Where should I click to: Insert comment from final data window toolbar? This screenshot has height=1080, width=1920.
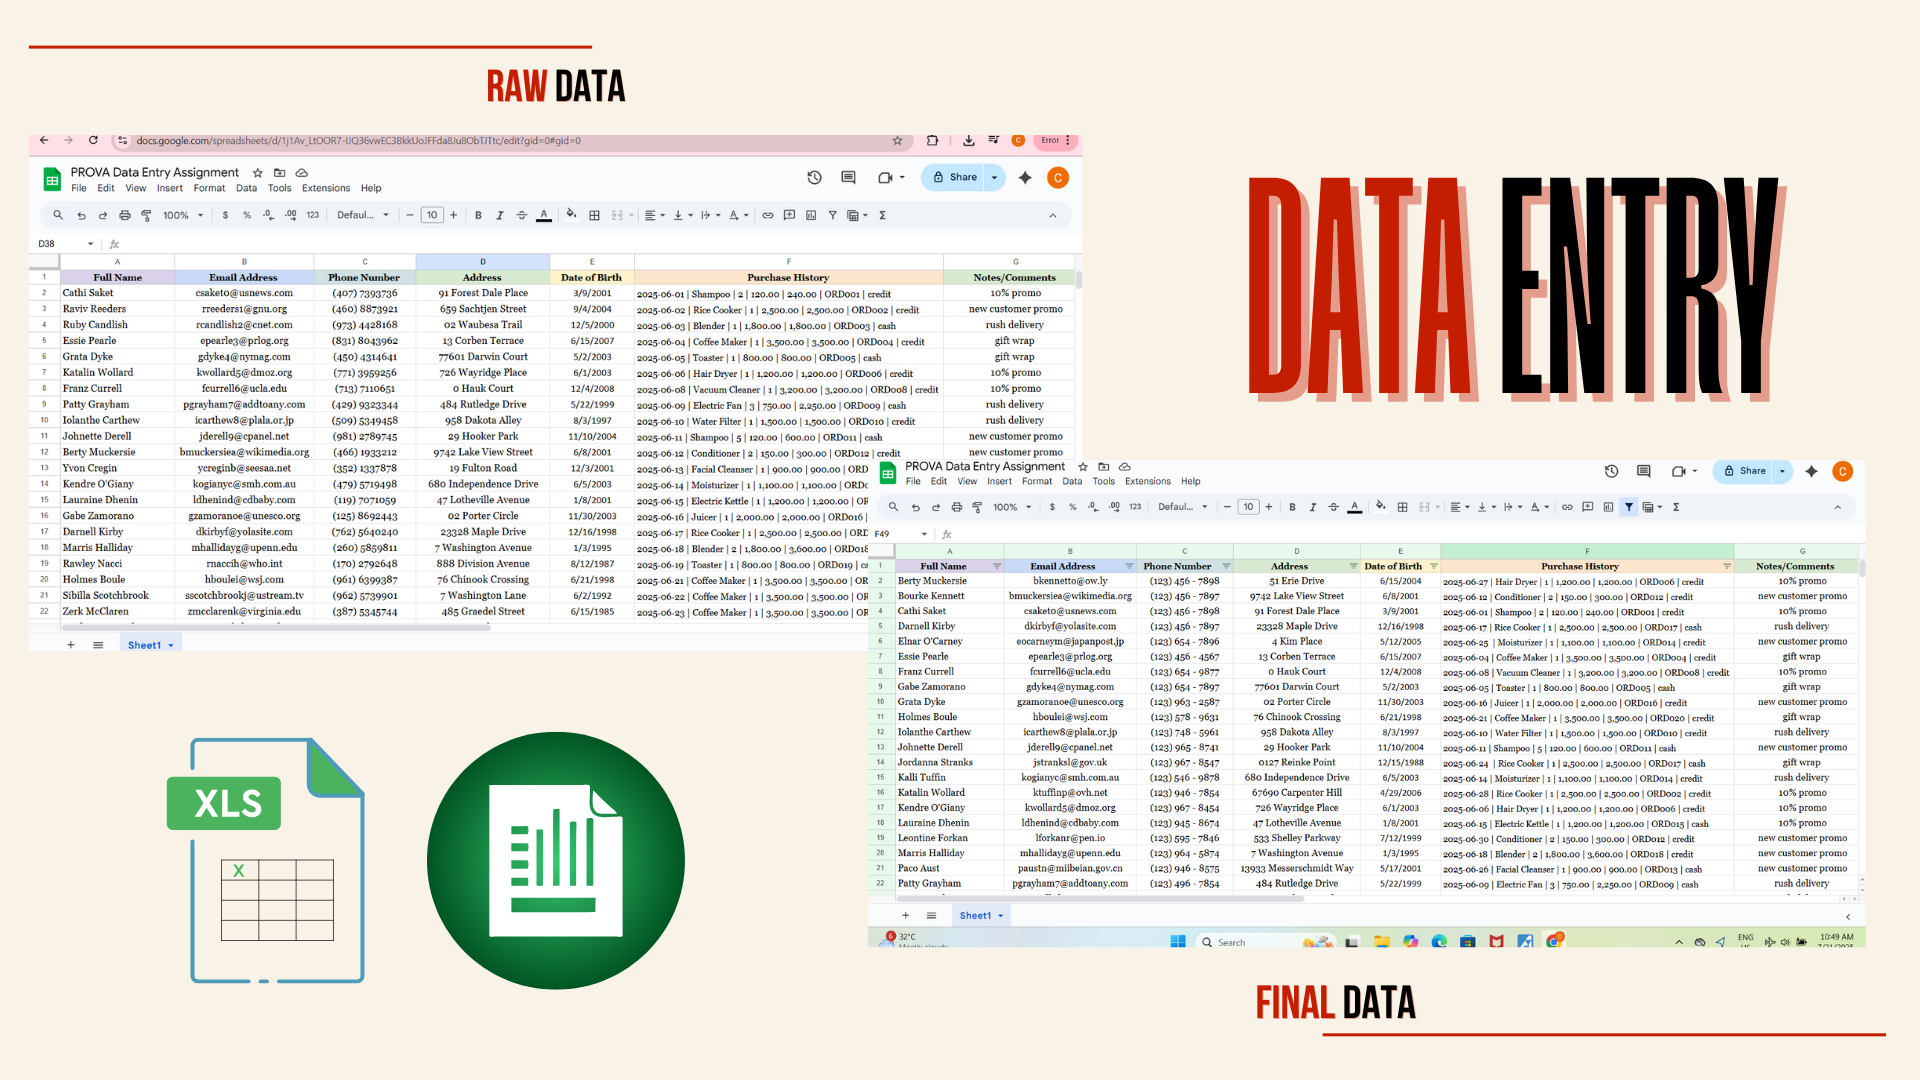[1587, 507]
